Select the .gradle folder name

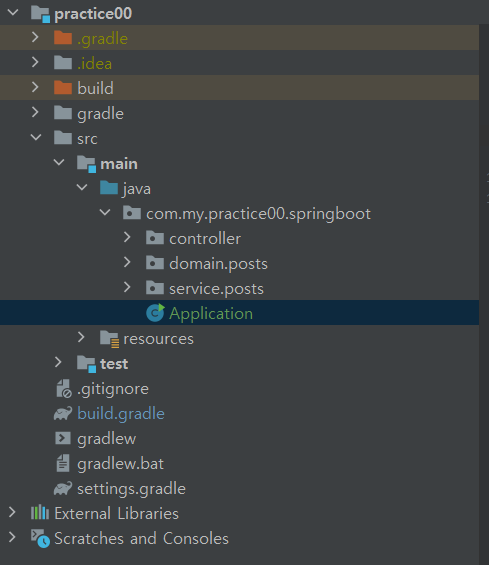pos(102,39)
